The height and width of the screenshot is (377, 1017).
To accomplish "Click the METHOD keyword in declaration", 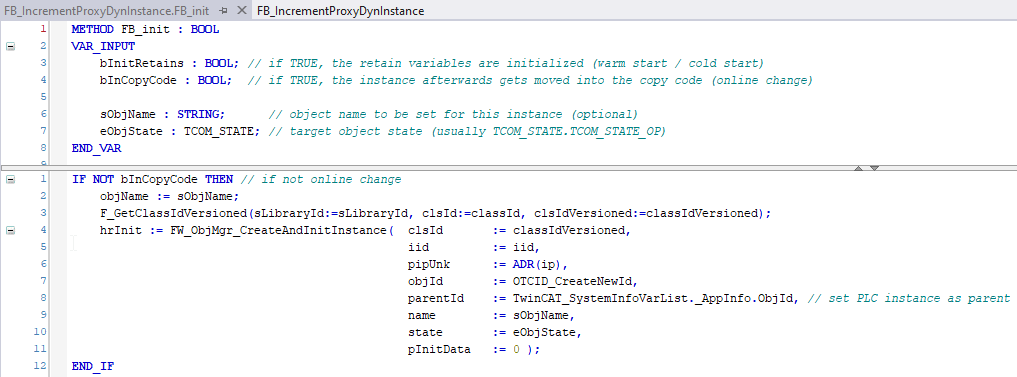I will point(93,30).
